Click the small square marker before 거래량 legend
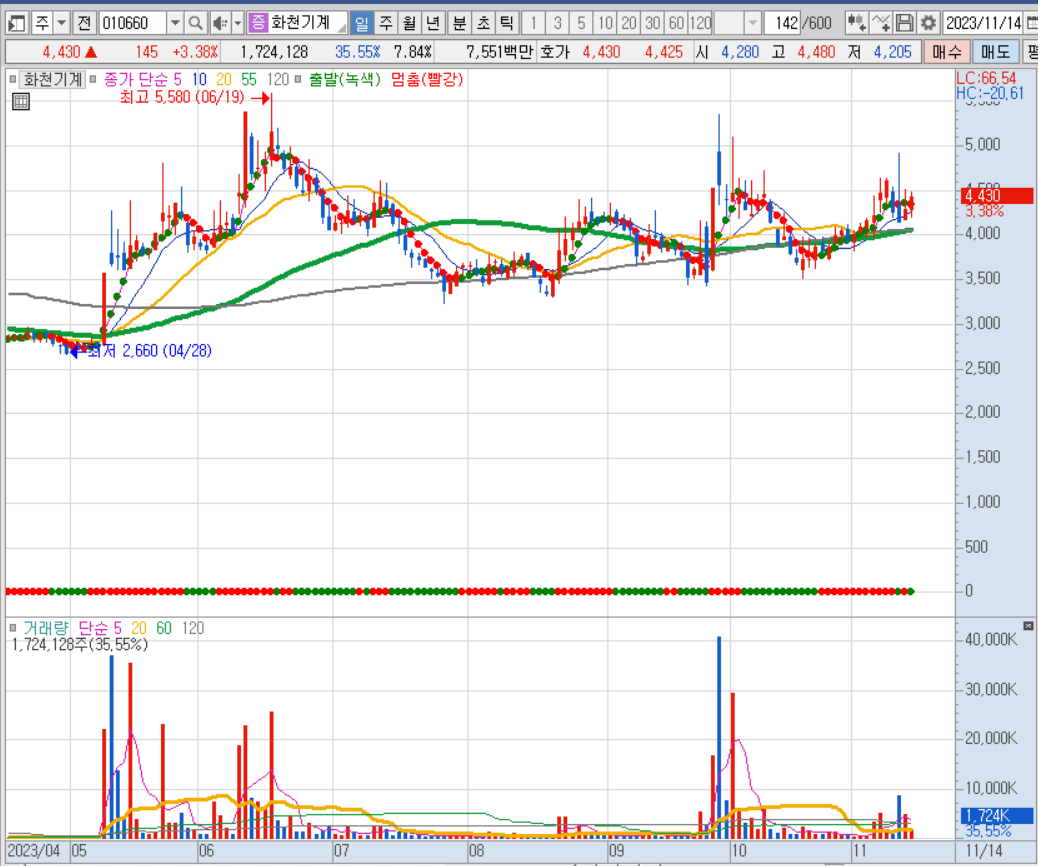 [x=13, y=628]
